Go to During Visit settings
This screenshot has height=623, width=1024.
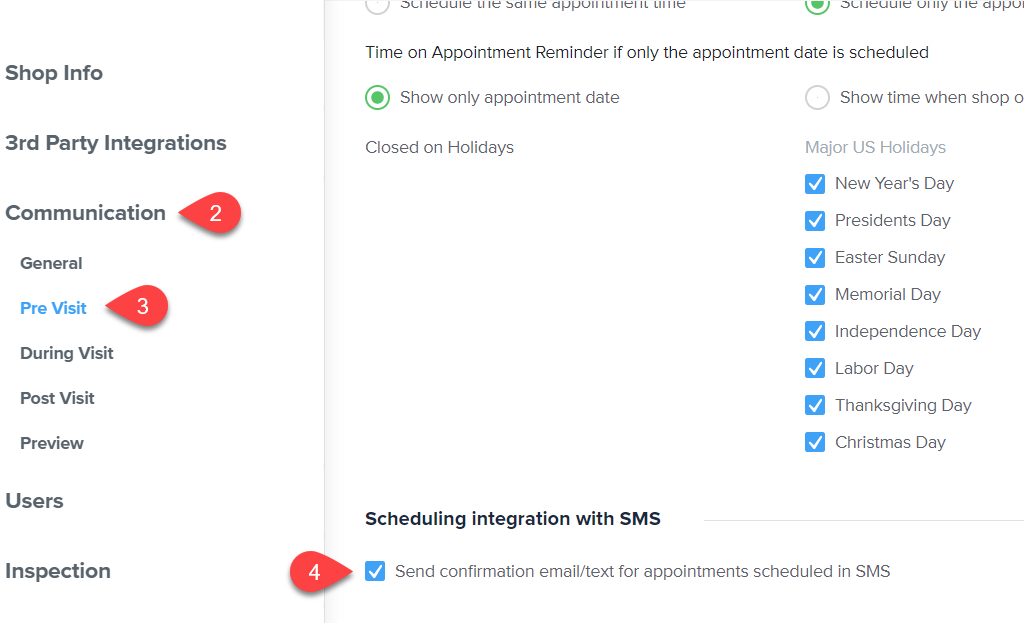point(67,353)
